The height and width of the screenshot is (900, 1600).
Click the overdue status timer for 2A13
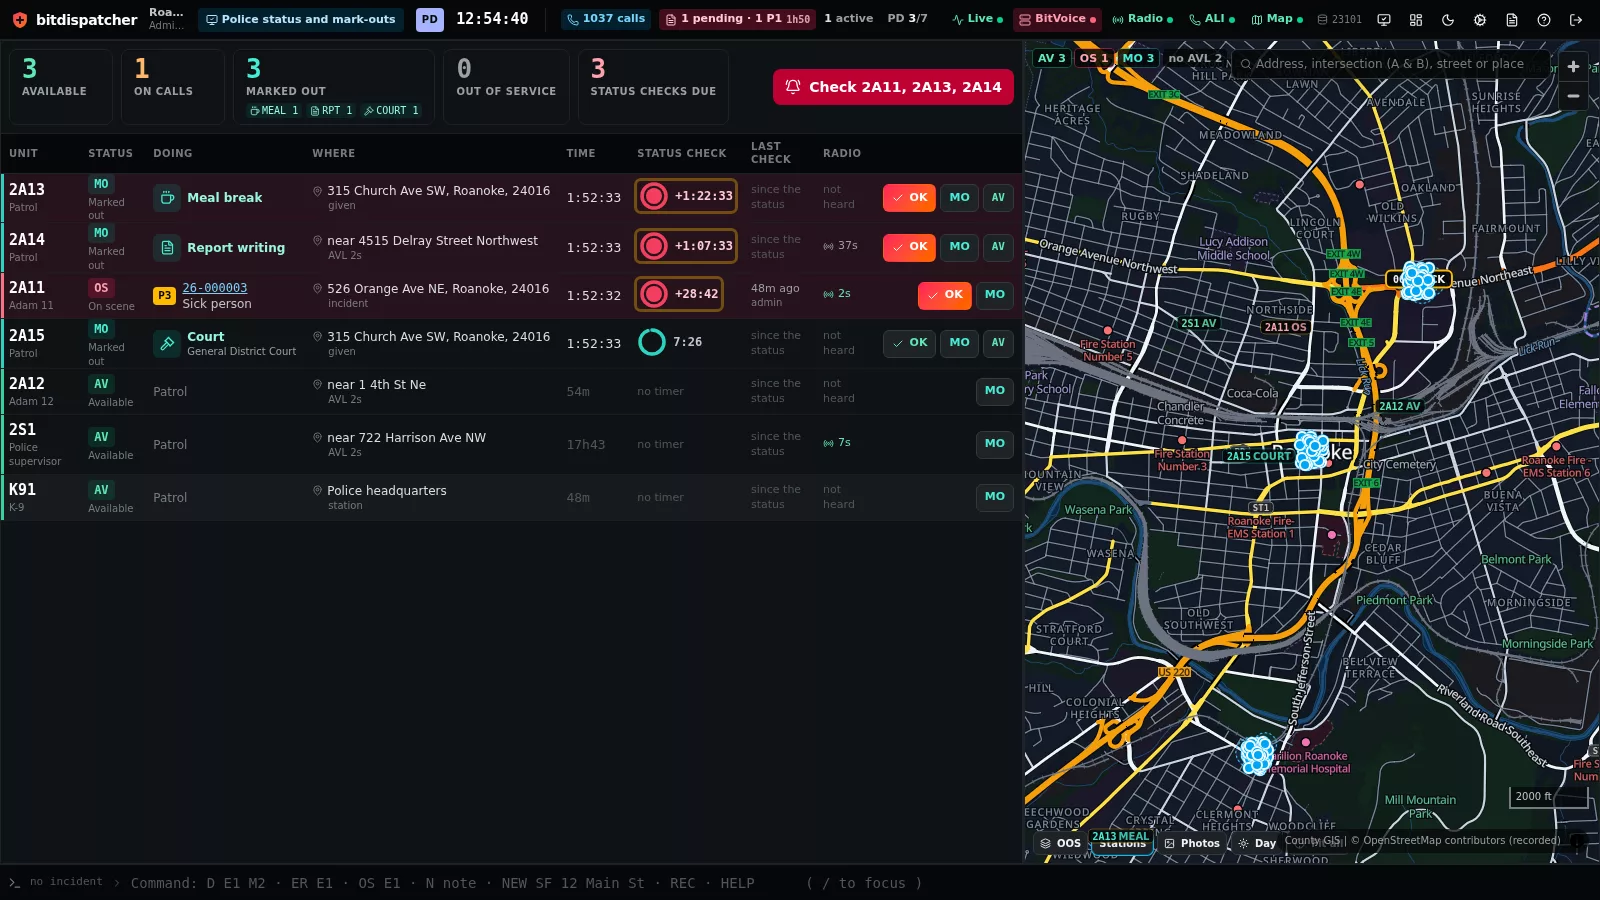pos(686,196)
